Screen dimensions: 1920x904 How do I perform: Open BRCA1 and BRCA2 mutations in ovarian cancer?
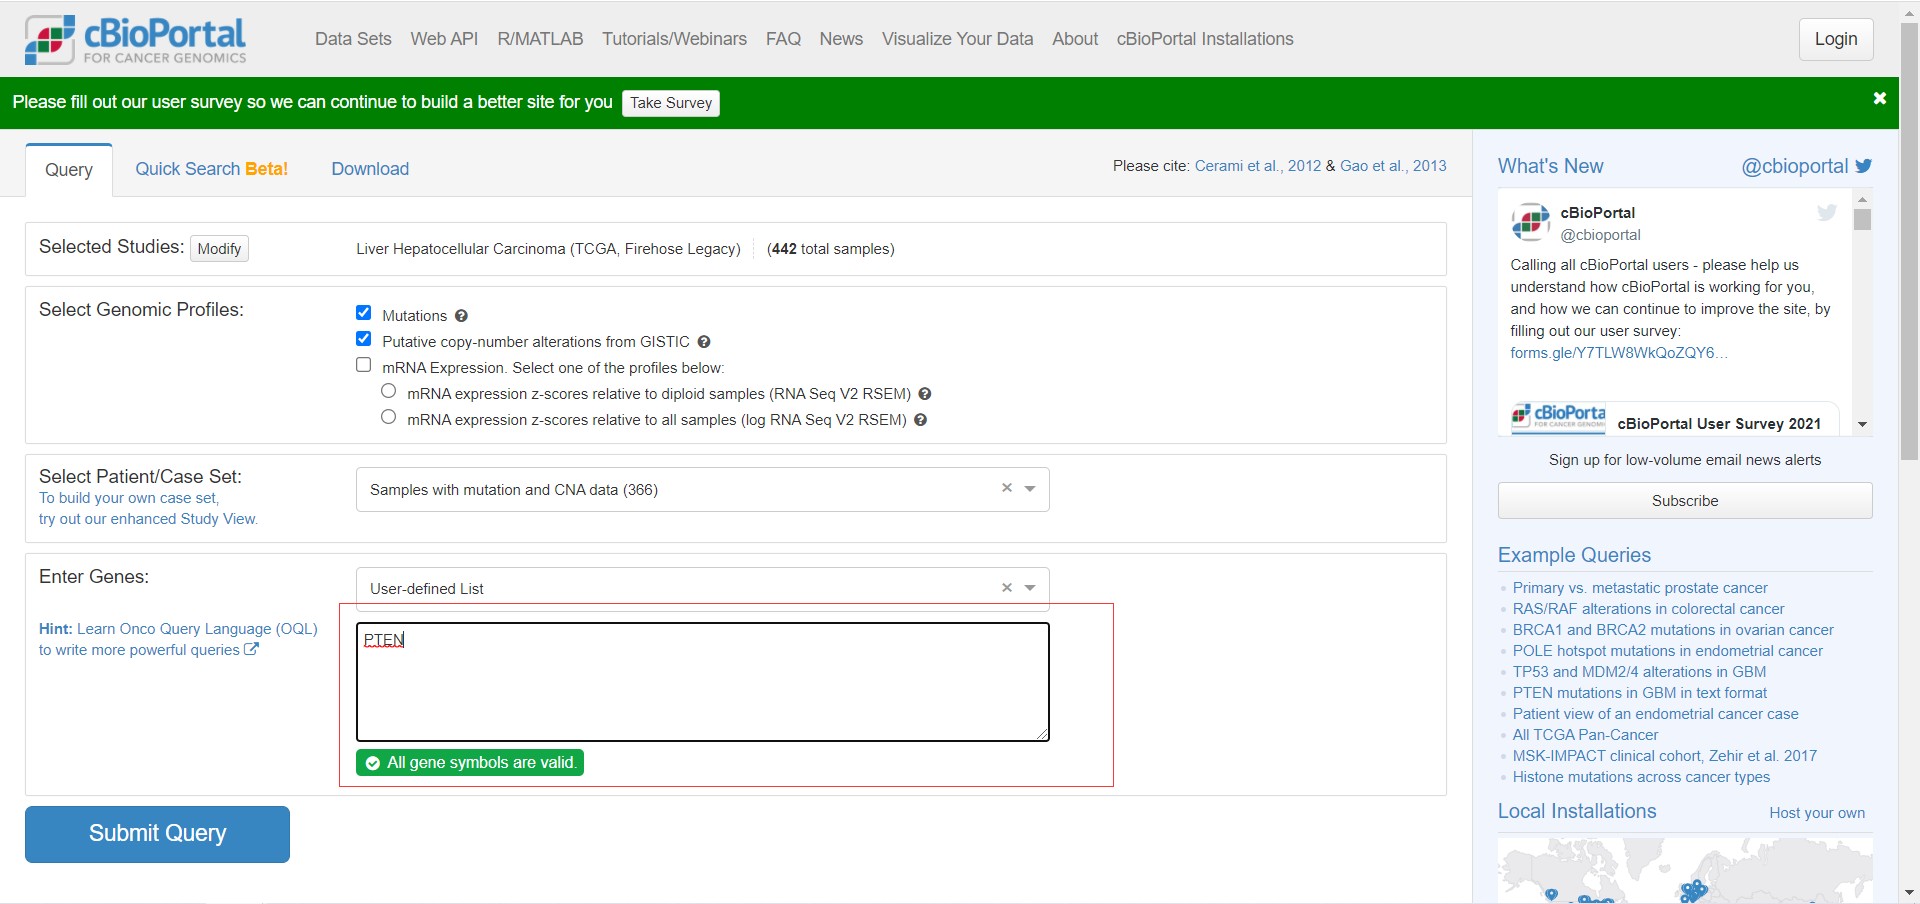pyautogui.click(x=1673, y=630)
